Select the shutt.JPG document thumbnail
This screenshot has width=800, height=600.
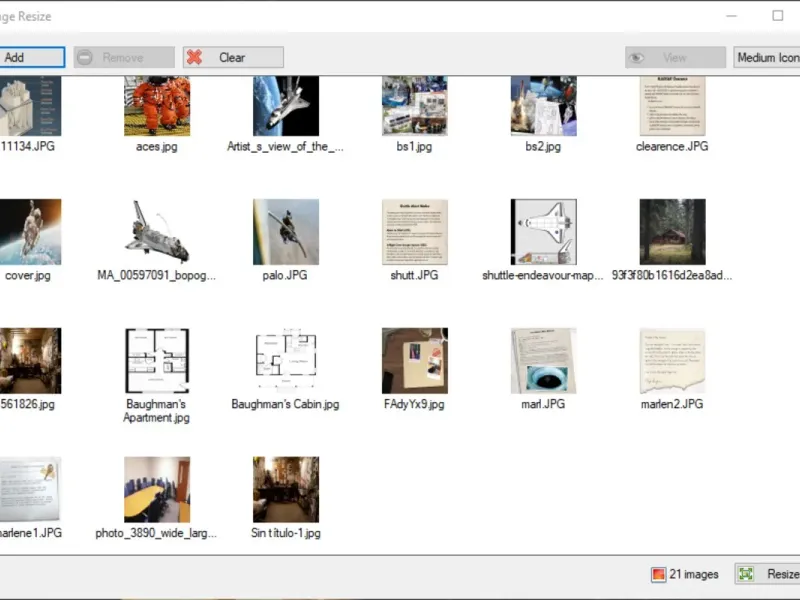415,232
